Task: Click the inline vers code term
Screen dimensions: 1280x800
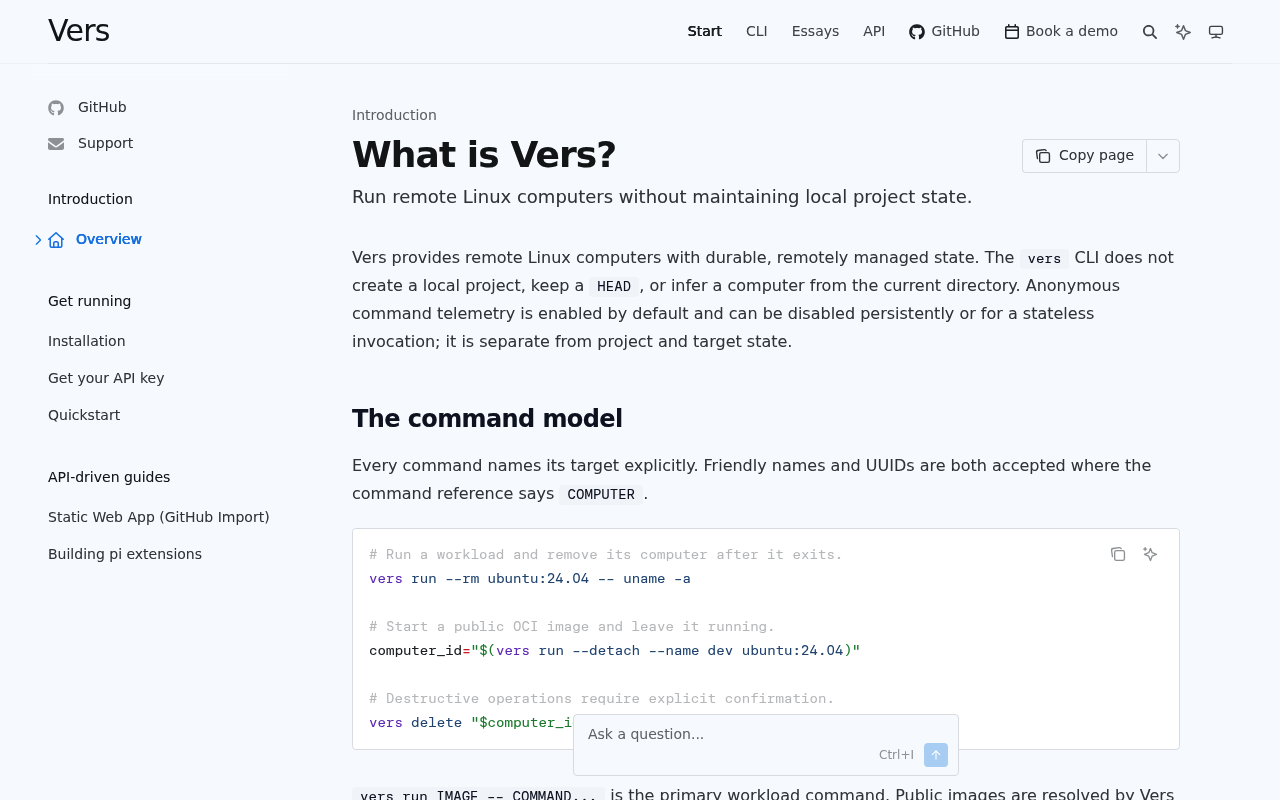Action: [x=1044, y=259]
